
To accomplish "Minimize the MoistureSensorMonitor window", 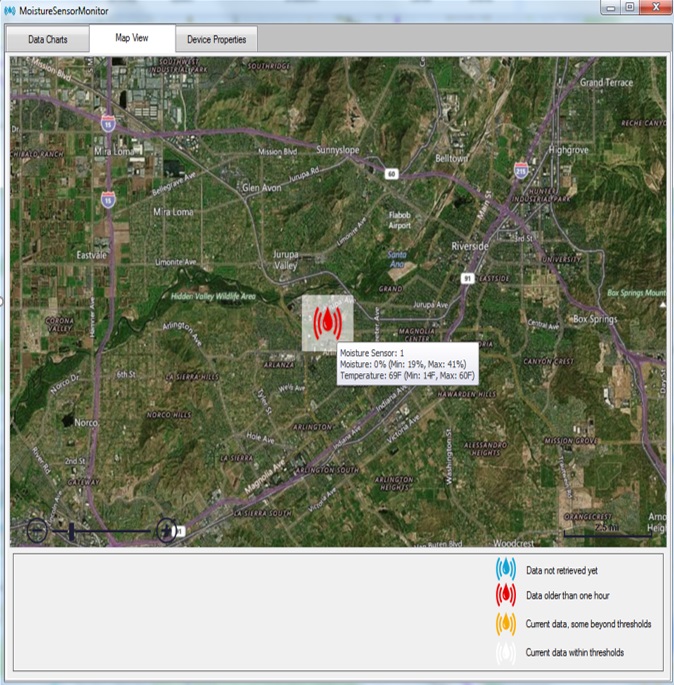I will pos(611,7).
